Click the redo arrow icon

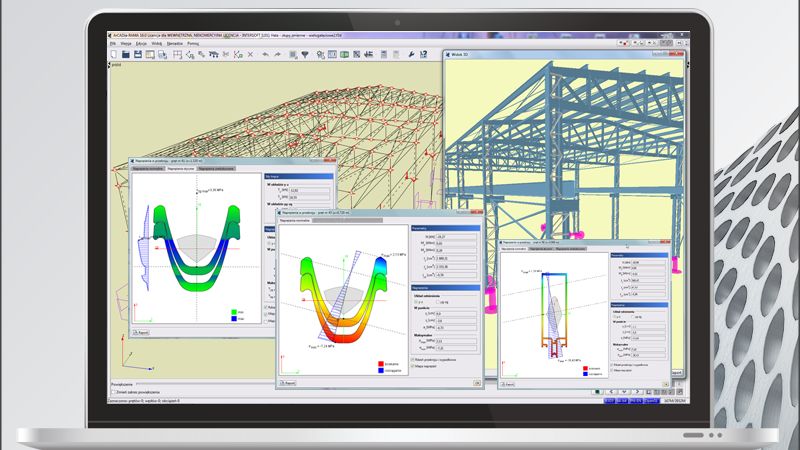pos(278,54)
